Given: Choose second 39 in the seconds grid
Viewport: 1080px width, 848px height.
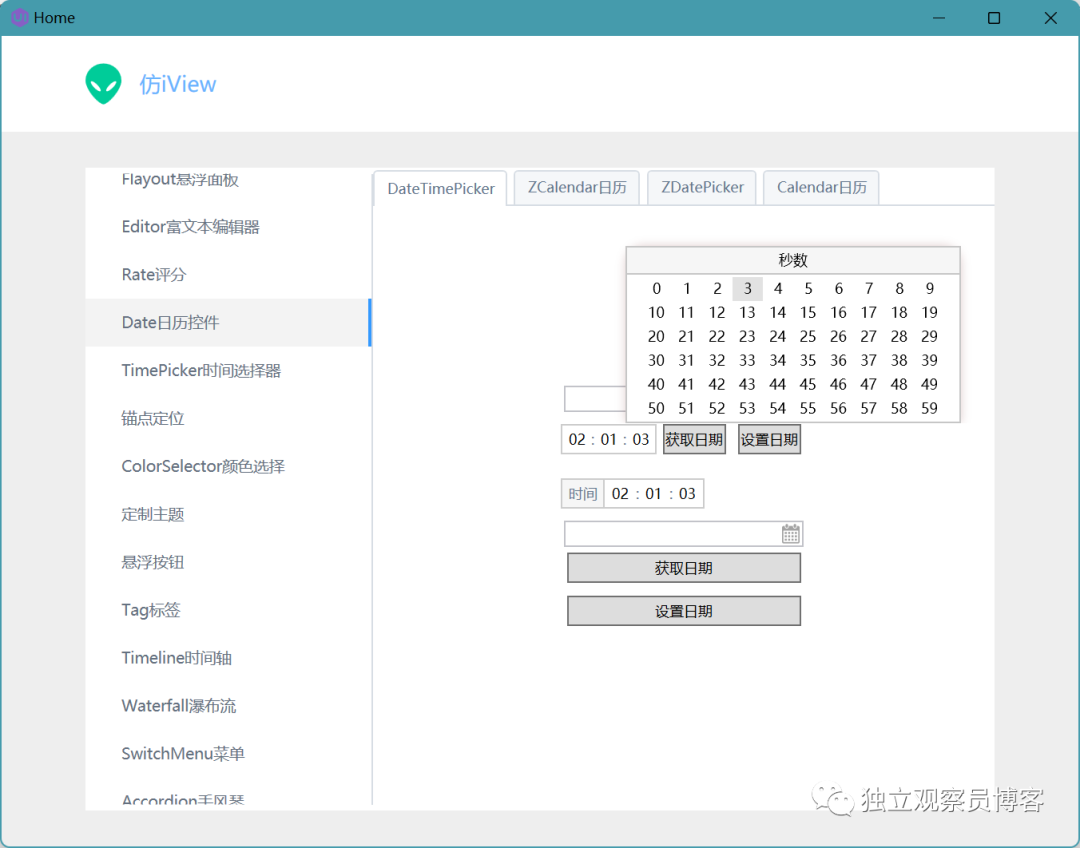Looking at the screenshot, I should click(x=929, y=360).
